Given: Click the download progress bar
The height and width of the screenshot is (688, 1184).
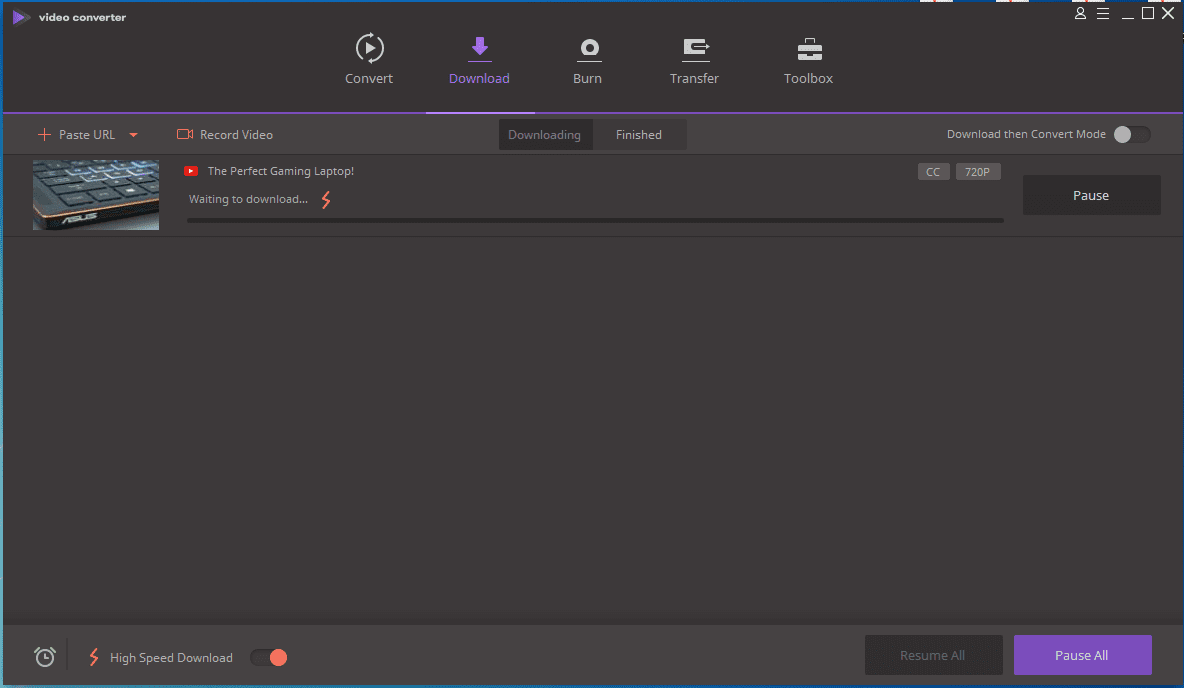Looking at the screenshot, I should [x=595, y=220].
